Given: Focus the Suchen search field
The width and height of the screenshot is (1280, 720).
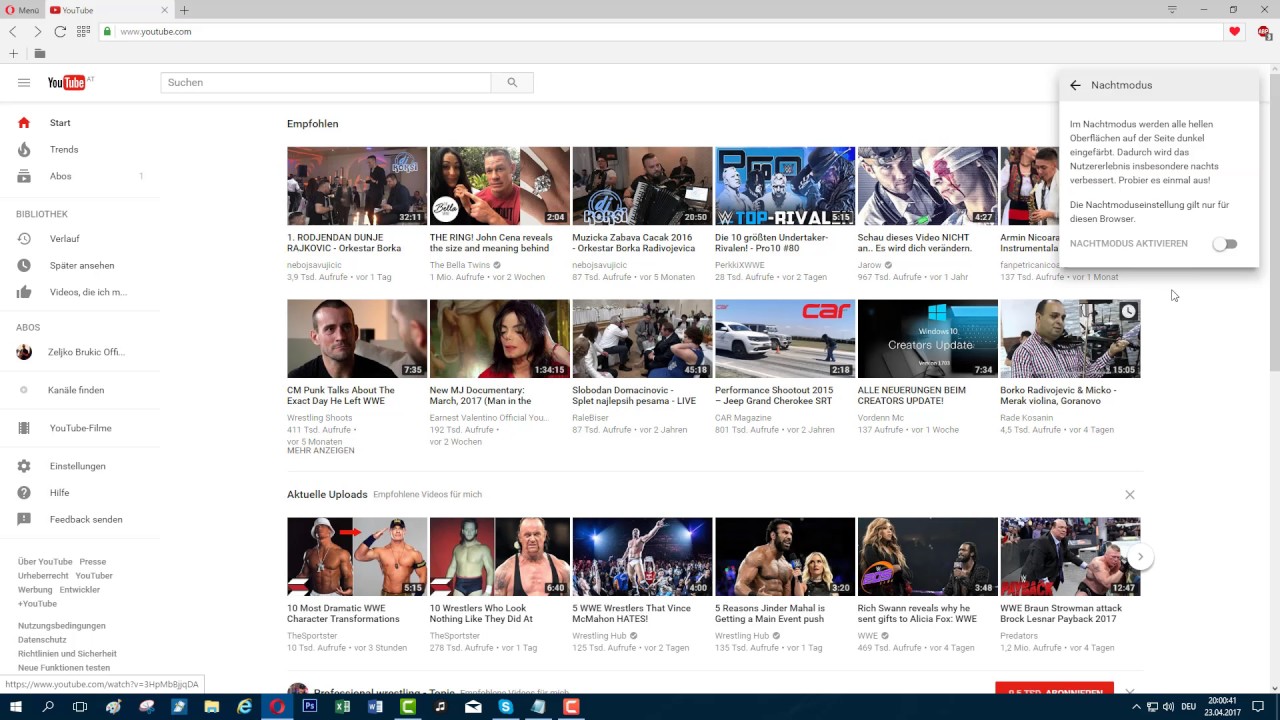Looking at the screenshot, I should pyautogui.click(x=326, y=83).
